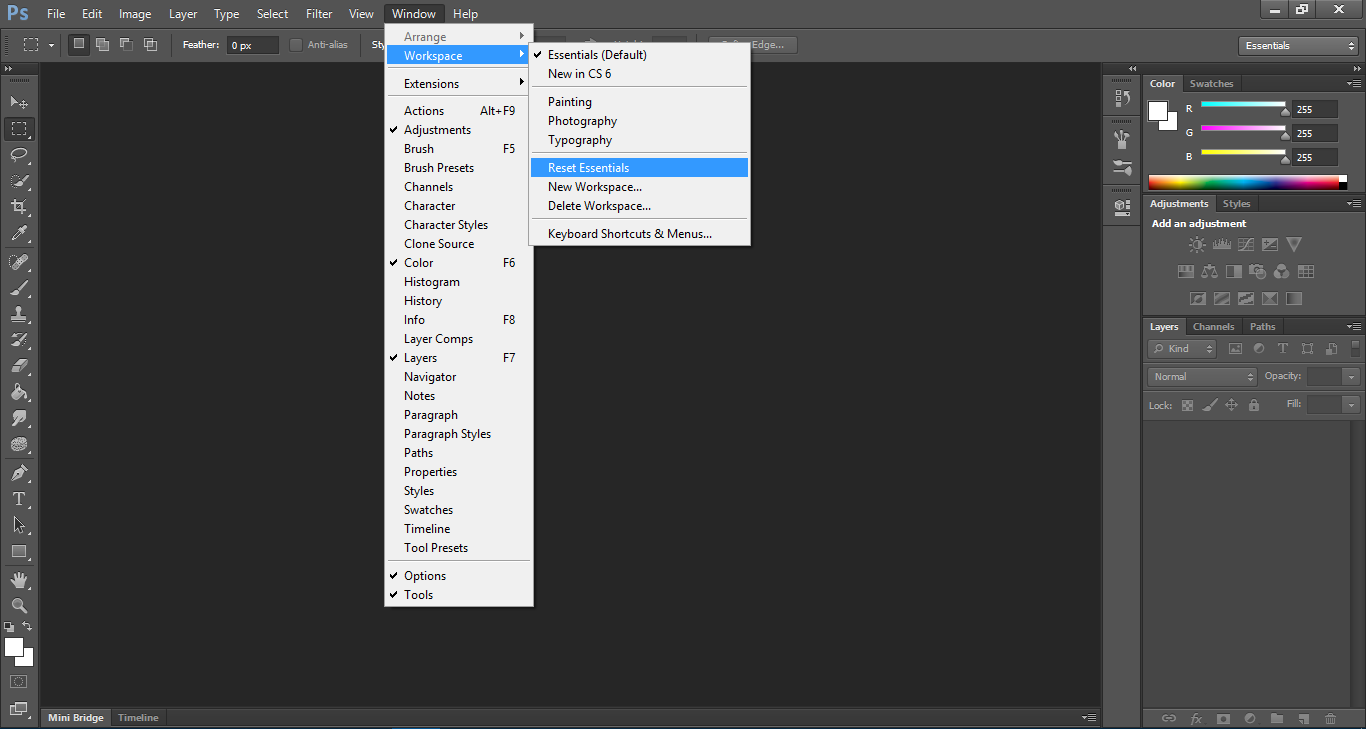Select the Brush tool in the toolbar
This screenshot has height=729, width=1366.
click(x=19, y=288)
